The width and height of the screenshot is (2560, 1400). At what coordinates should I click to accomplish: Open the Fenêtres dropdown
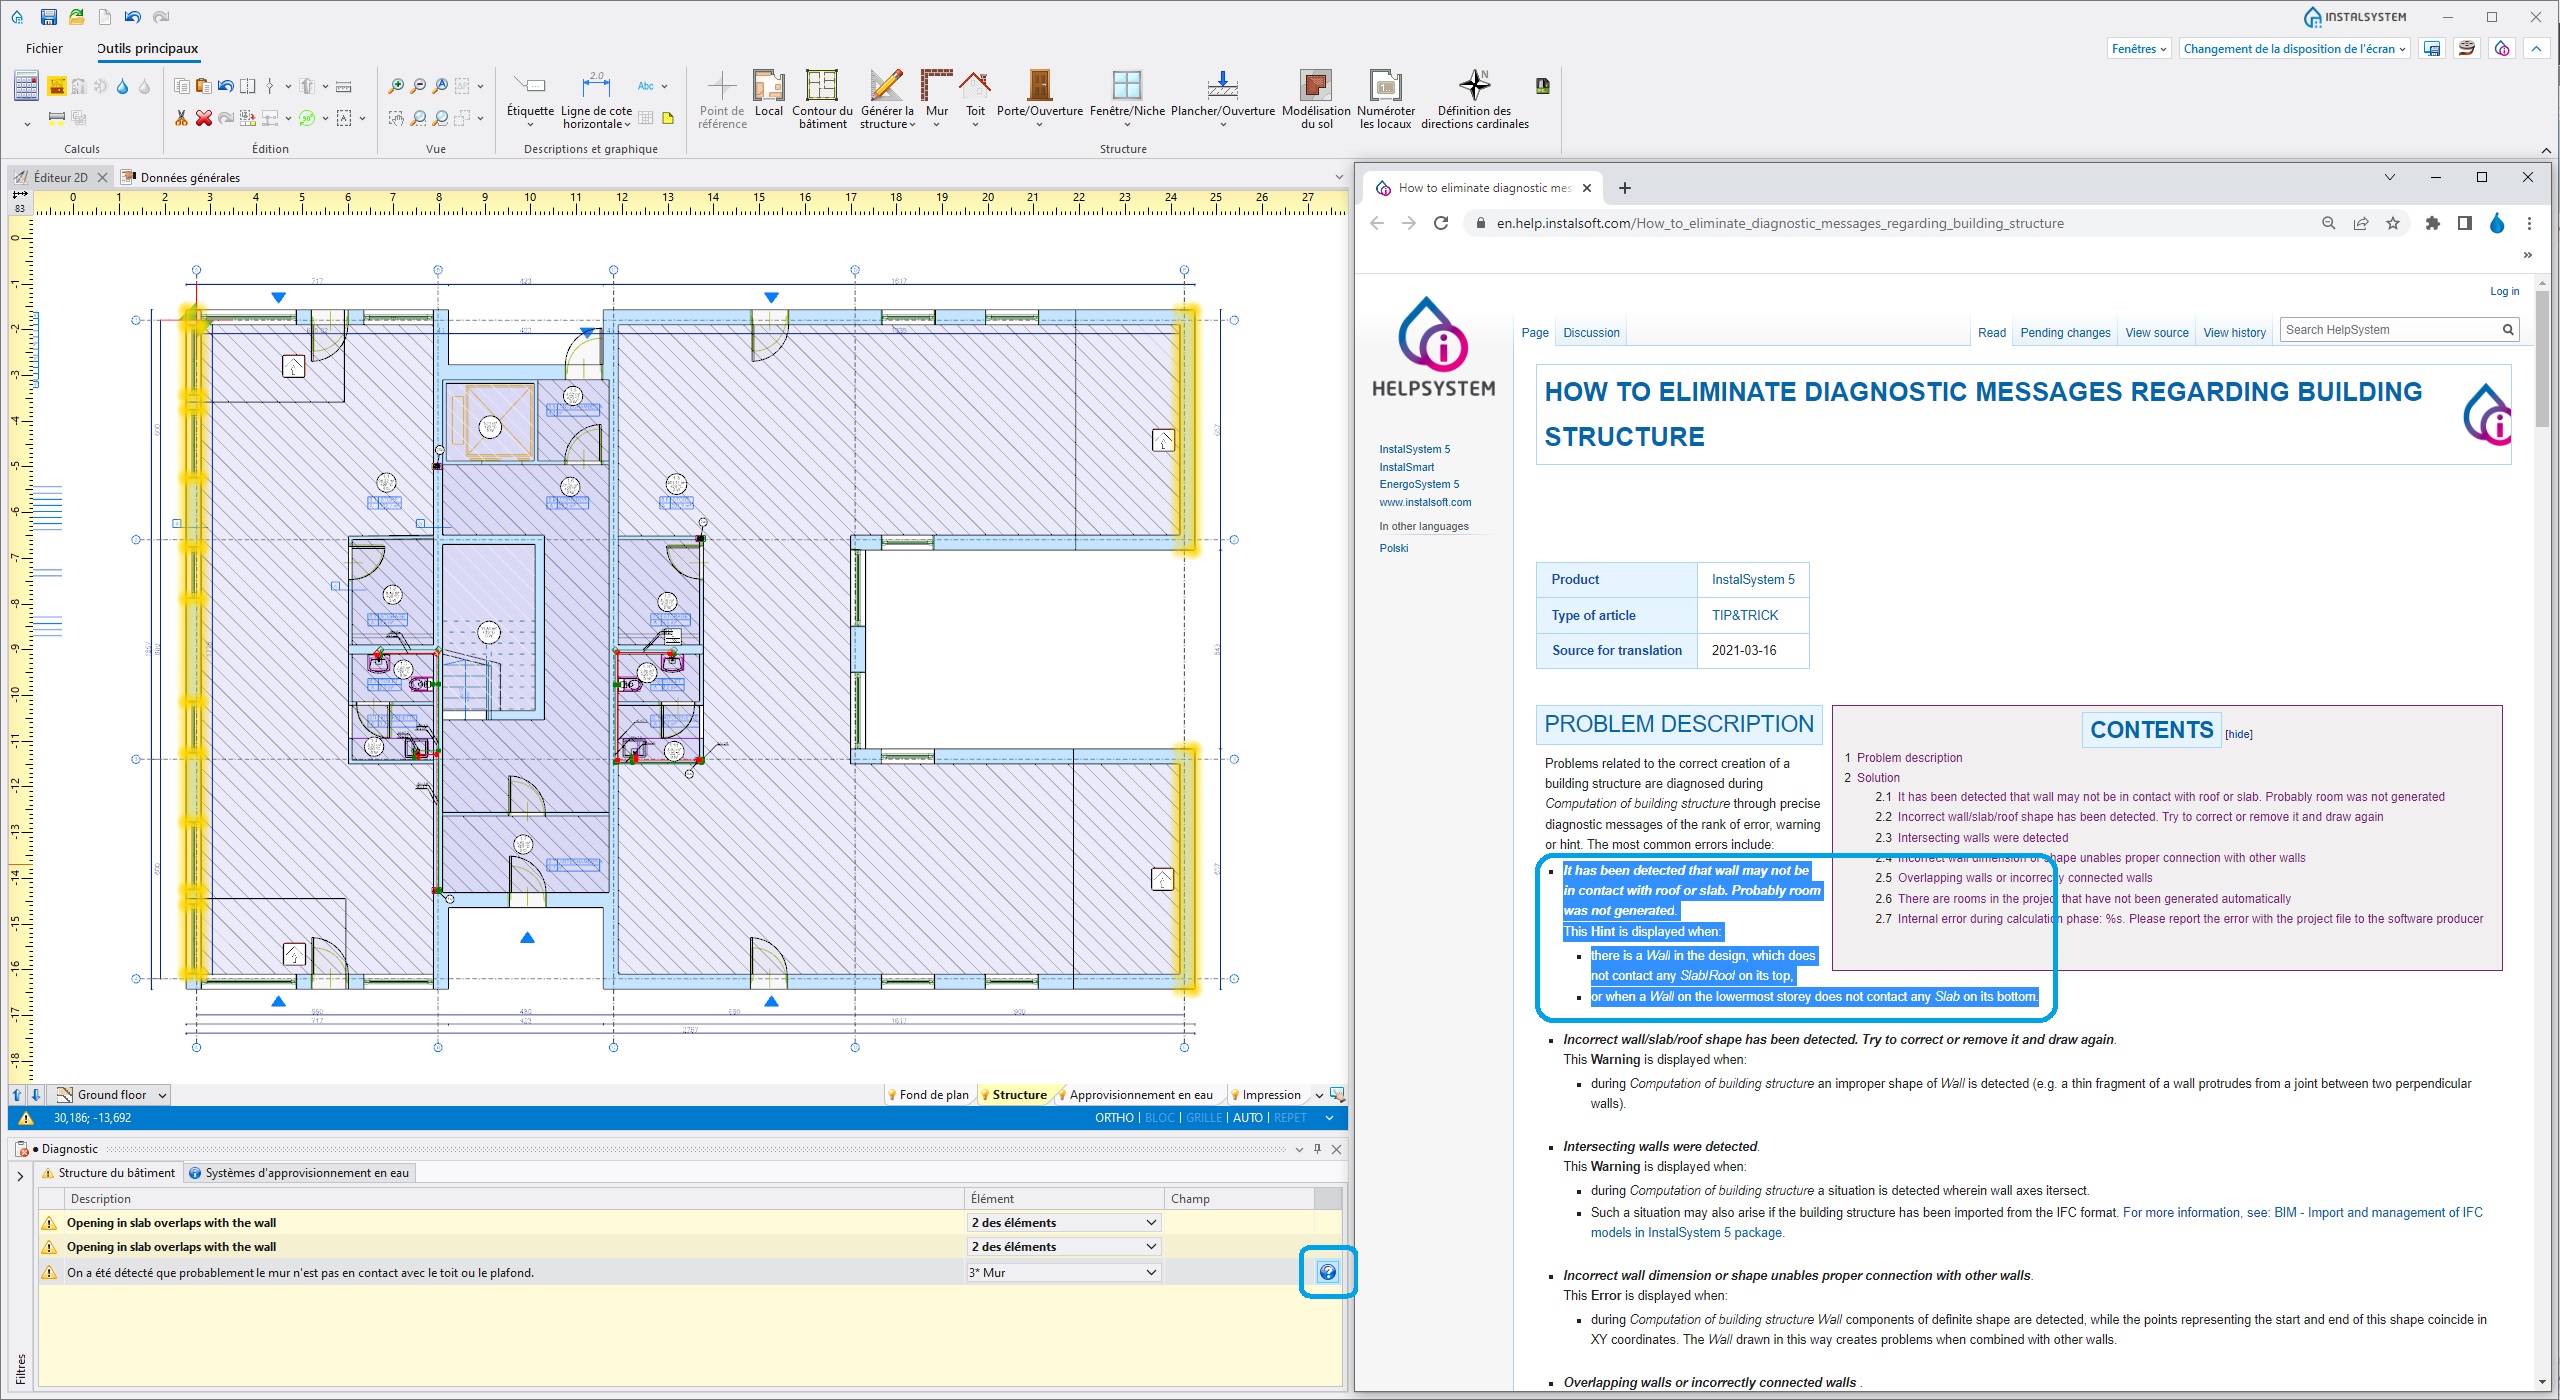coord(2139,49)
